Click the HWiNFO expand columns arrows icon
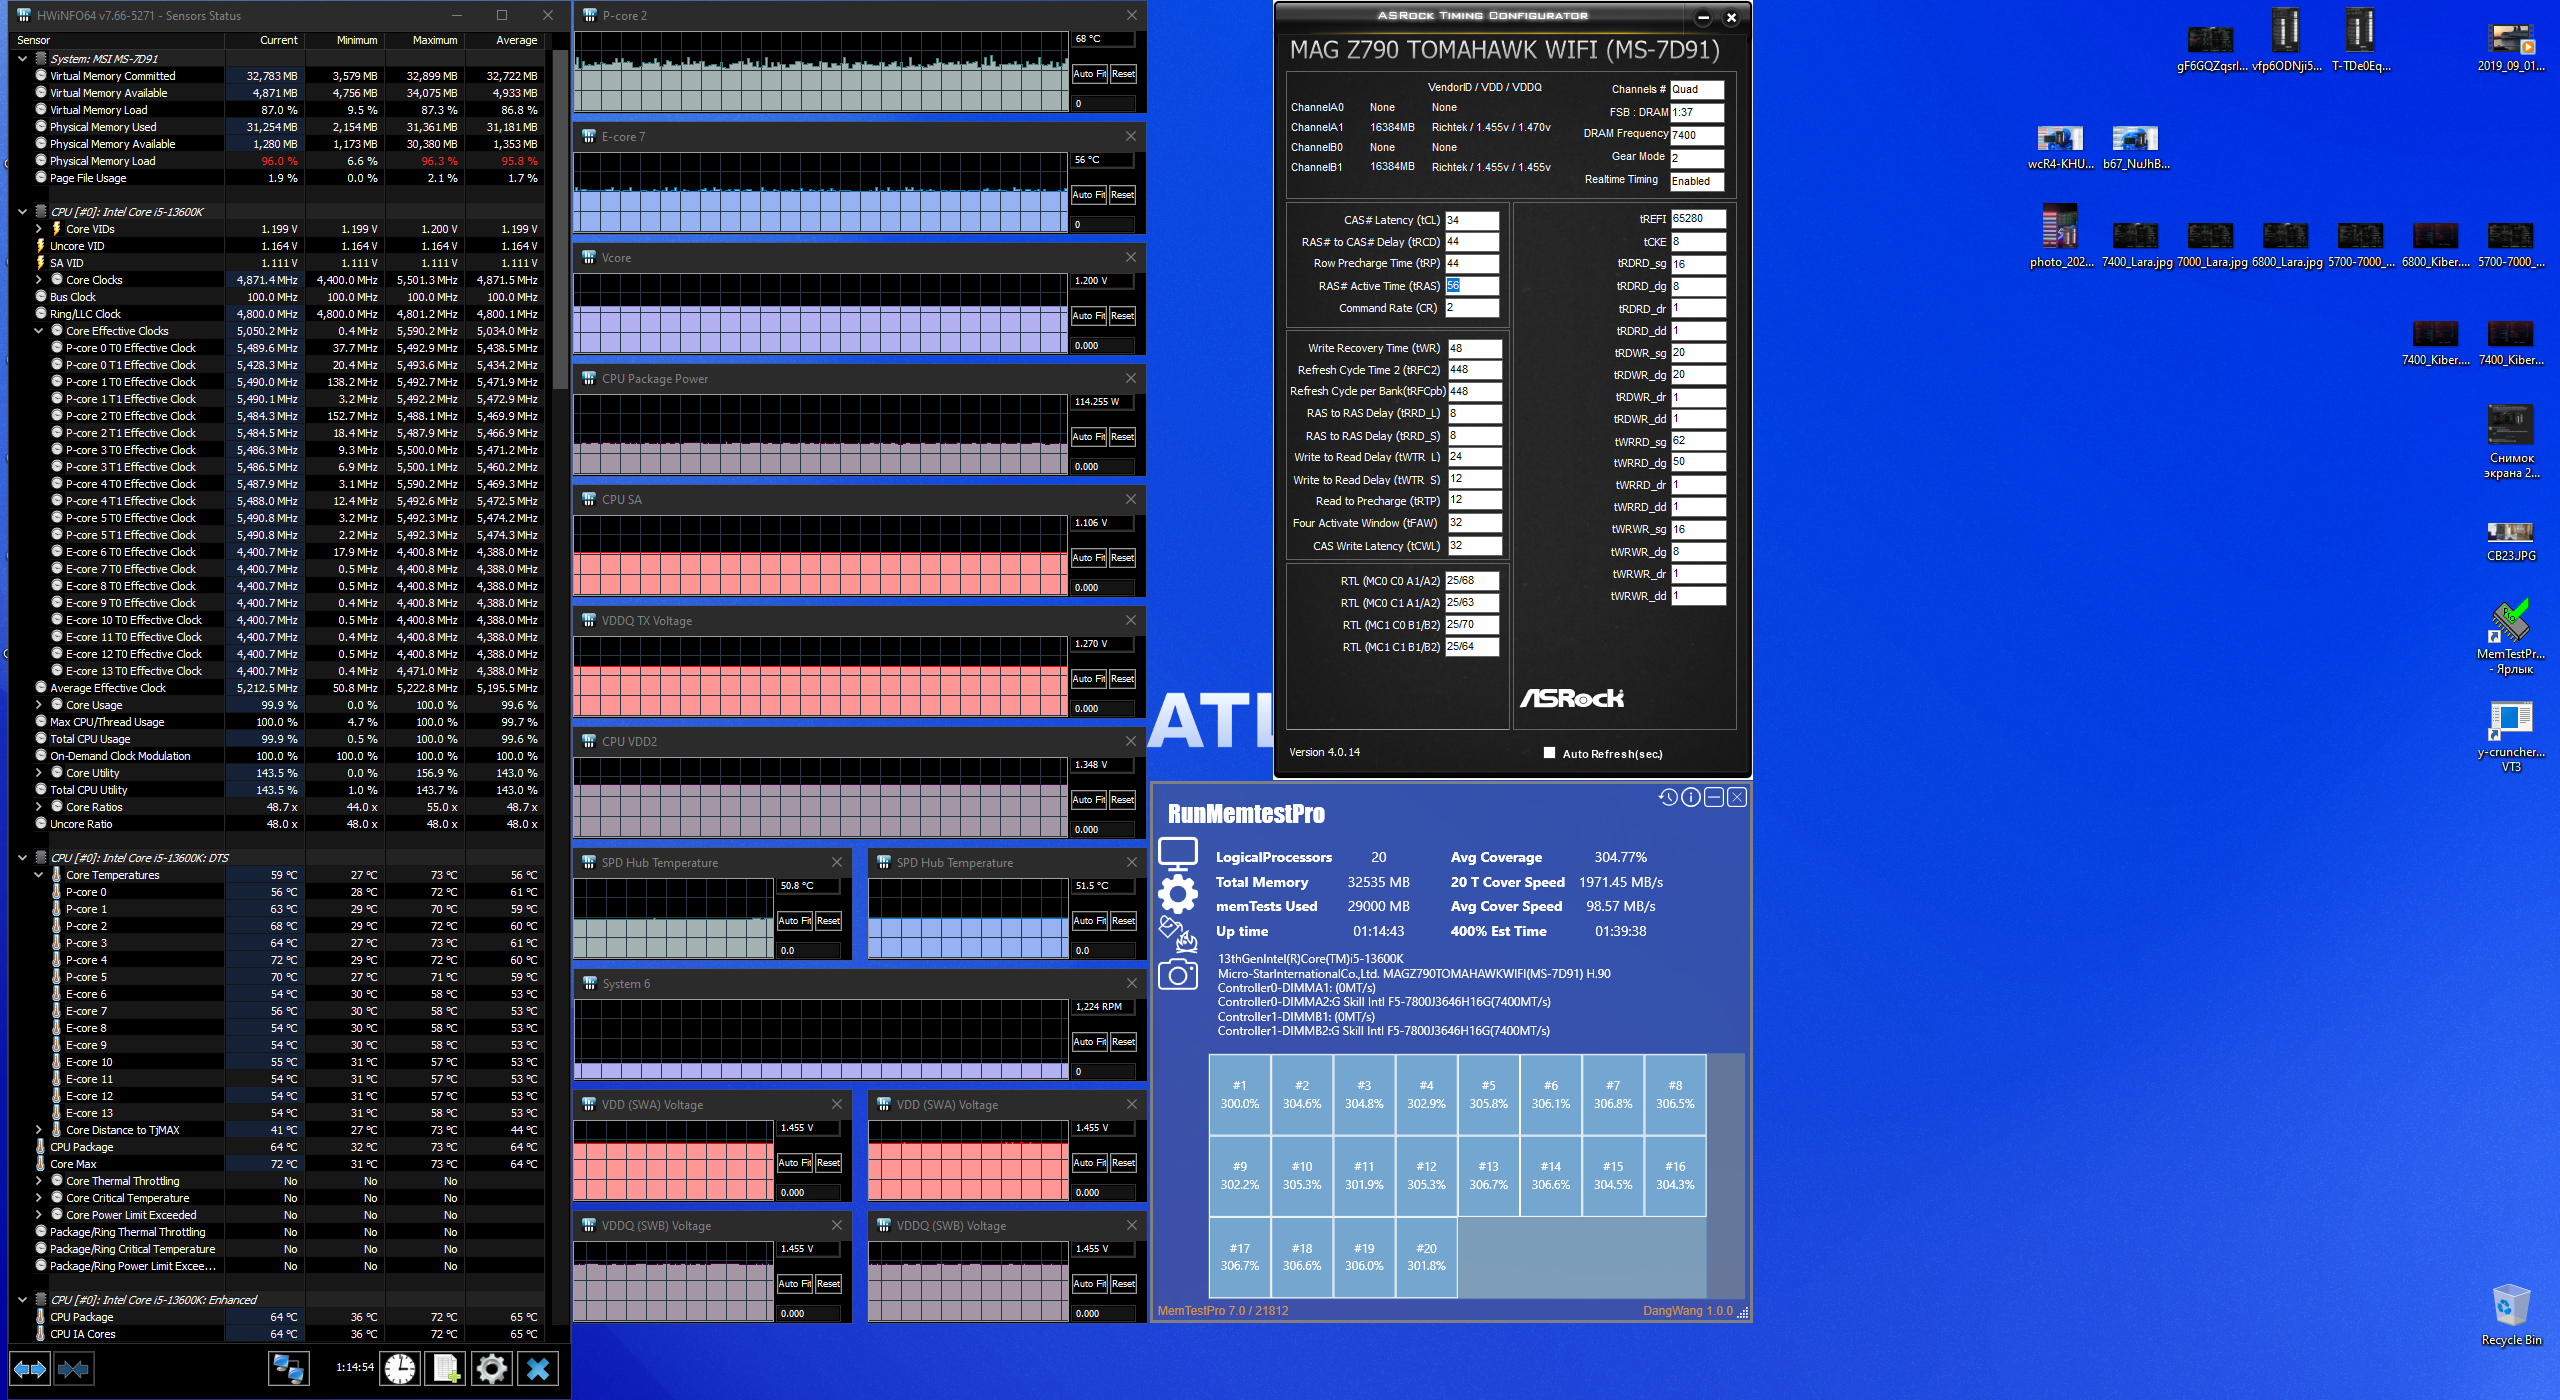 click(x=29, y=1369)
